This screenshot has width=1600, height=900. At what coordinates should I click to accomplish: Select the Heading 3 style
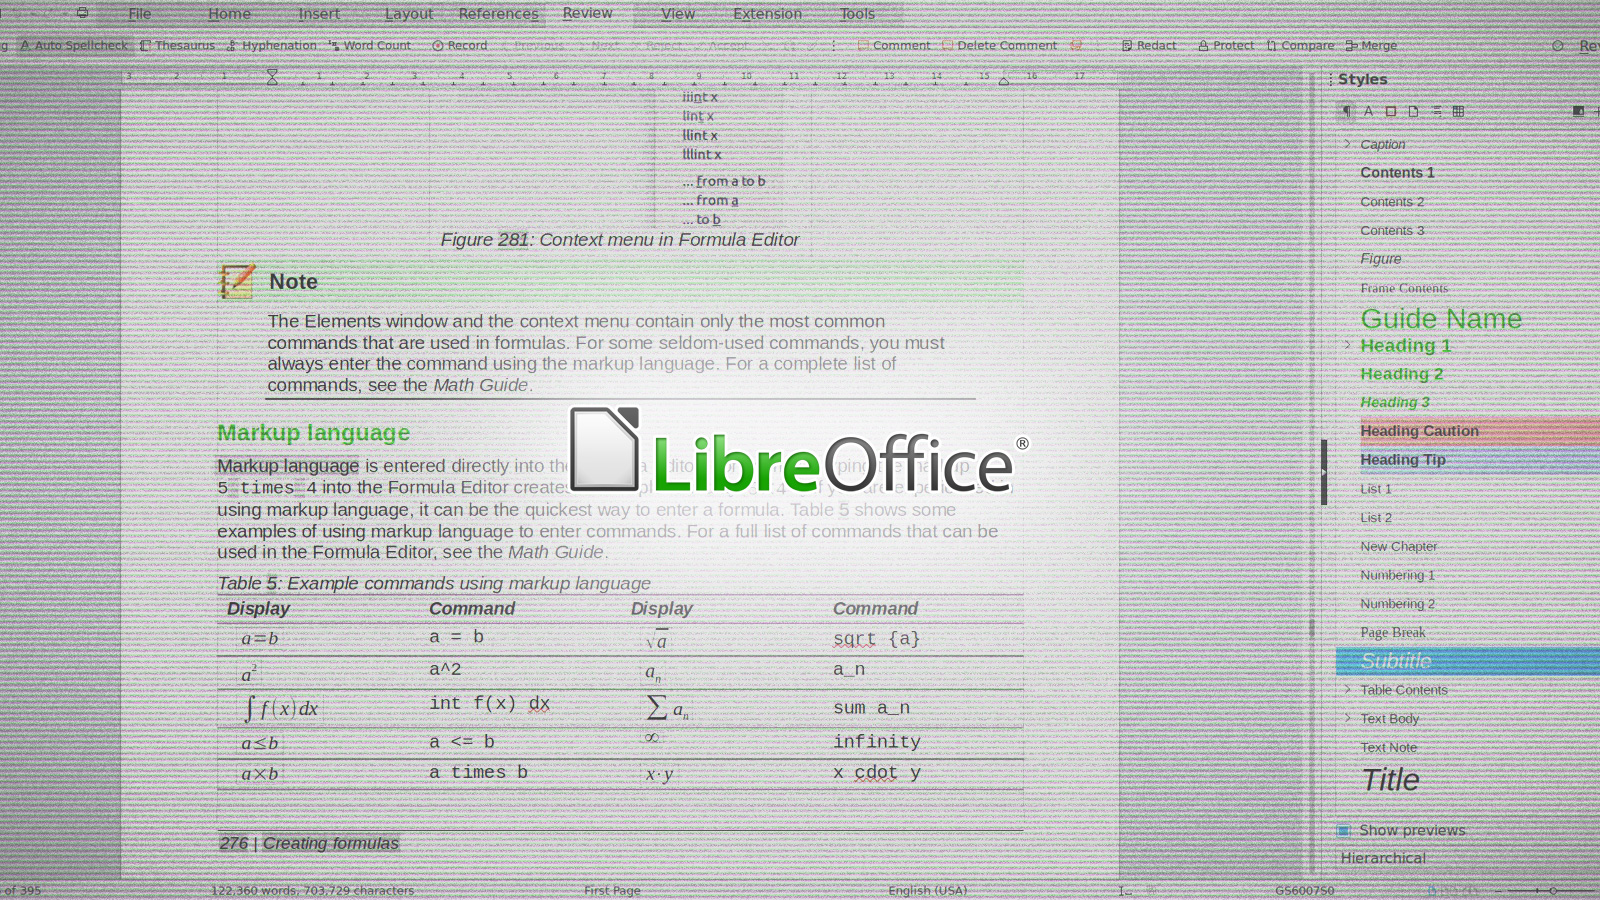1394,402
